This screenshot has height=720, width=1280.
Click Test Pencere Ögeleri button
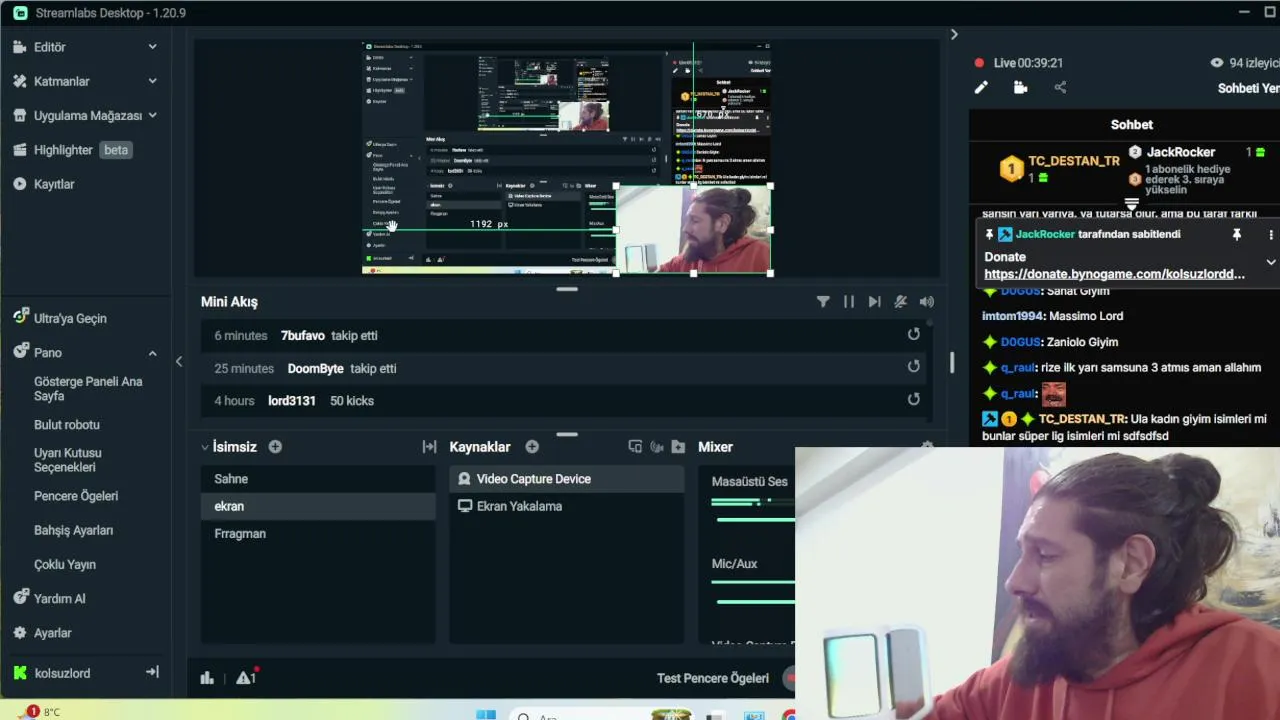coord(713,678)
